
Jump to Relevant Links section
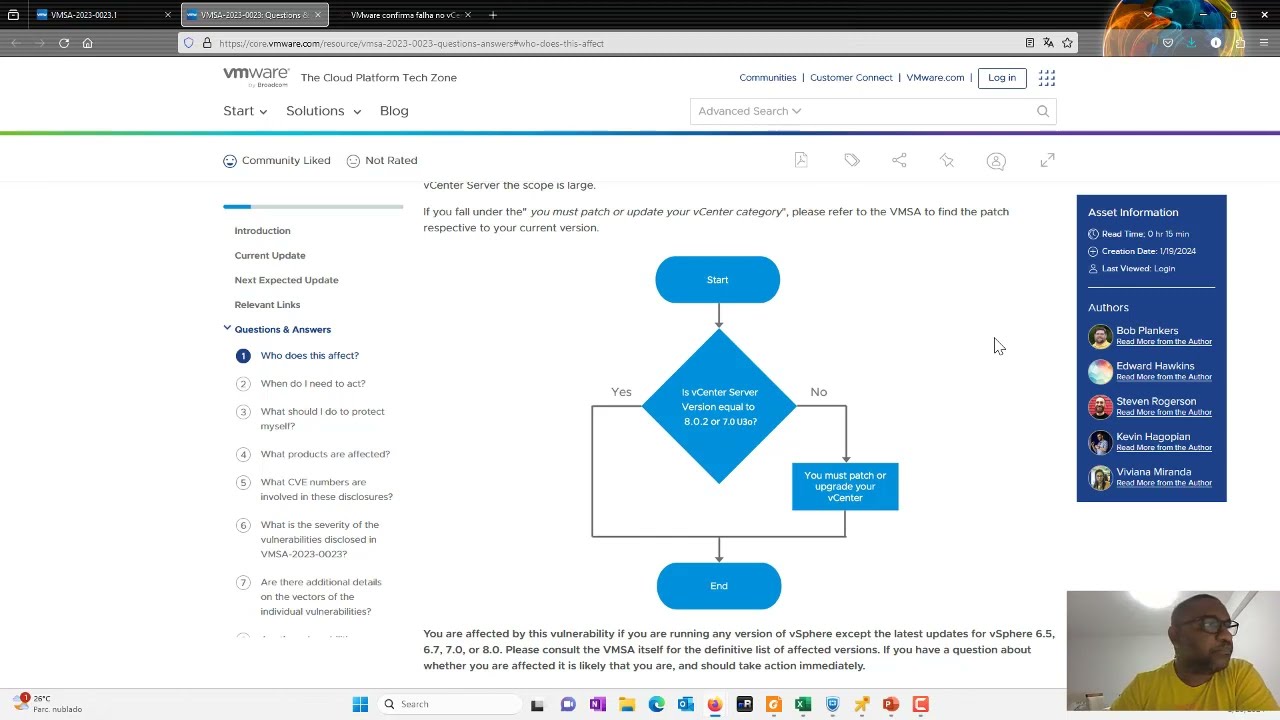tap(267, 305)
